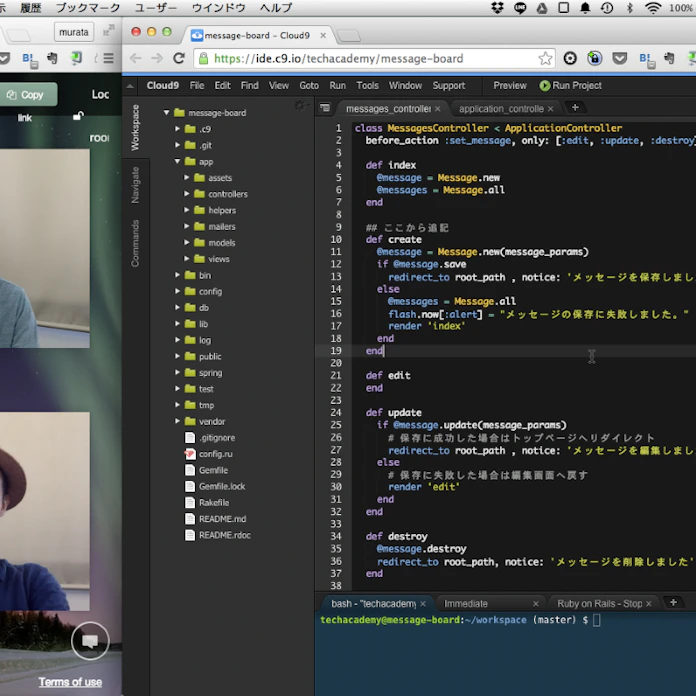Open Gemfile in the file tree
The width and height of the screenshot is (696, 696).
coord(212,470)
